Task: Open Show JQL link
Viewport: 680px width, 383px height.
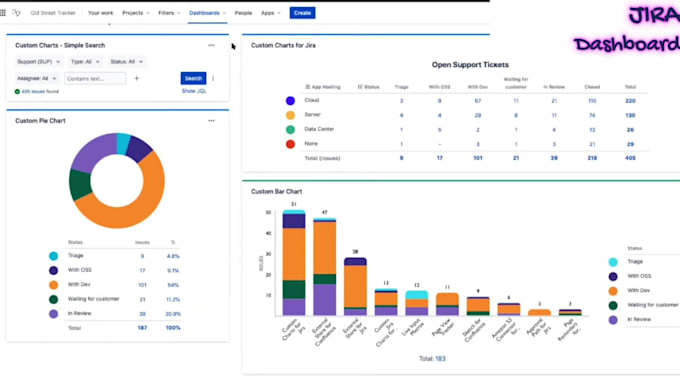Action: click(x=194, y=91)
